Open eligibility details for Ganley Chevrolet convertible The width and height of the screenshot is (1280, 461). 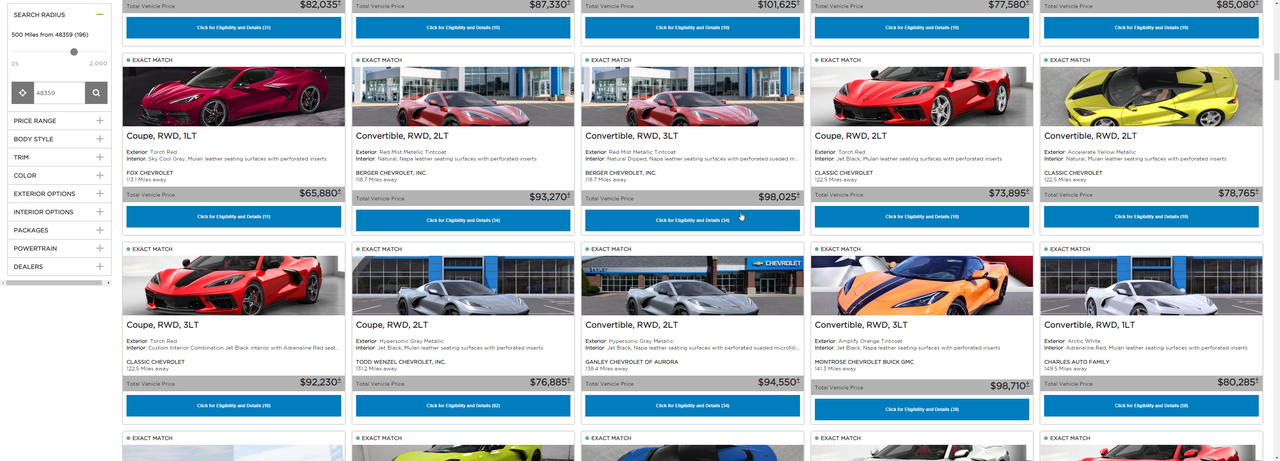tap(692, 406)
